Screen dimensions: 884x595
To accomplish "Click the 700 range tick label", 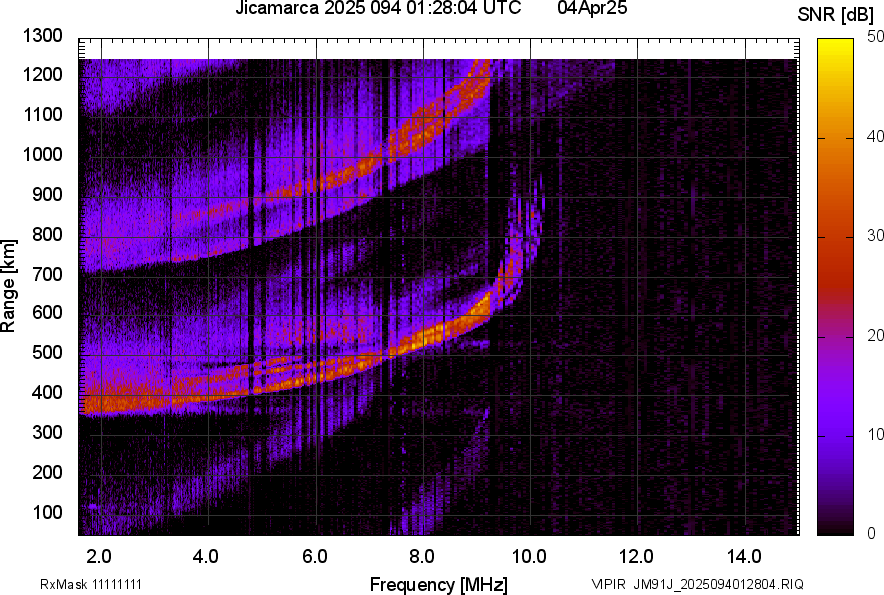I will 47,274.
